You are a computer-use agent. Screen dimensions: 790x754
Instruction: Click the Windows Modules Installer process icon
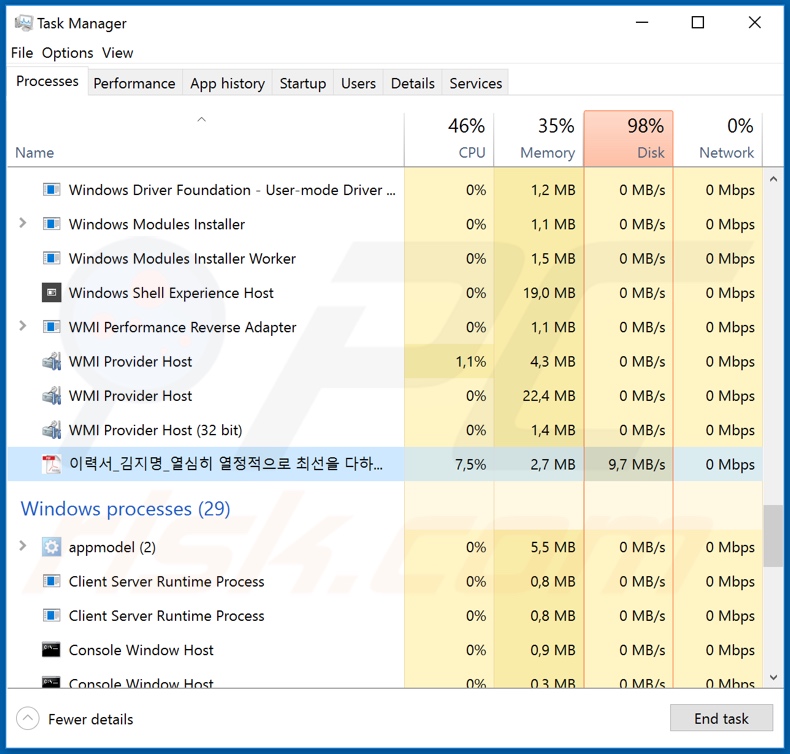click(51, 224)
